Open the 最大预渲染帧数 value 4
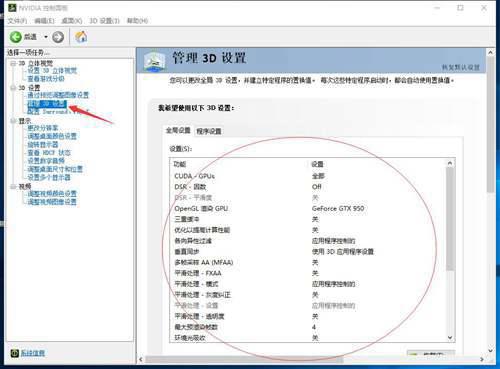The image size is (500, 369). (314, 327)
